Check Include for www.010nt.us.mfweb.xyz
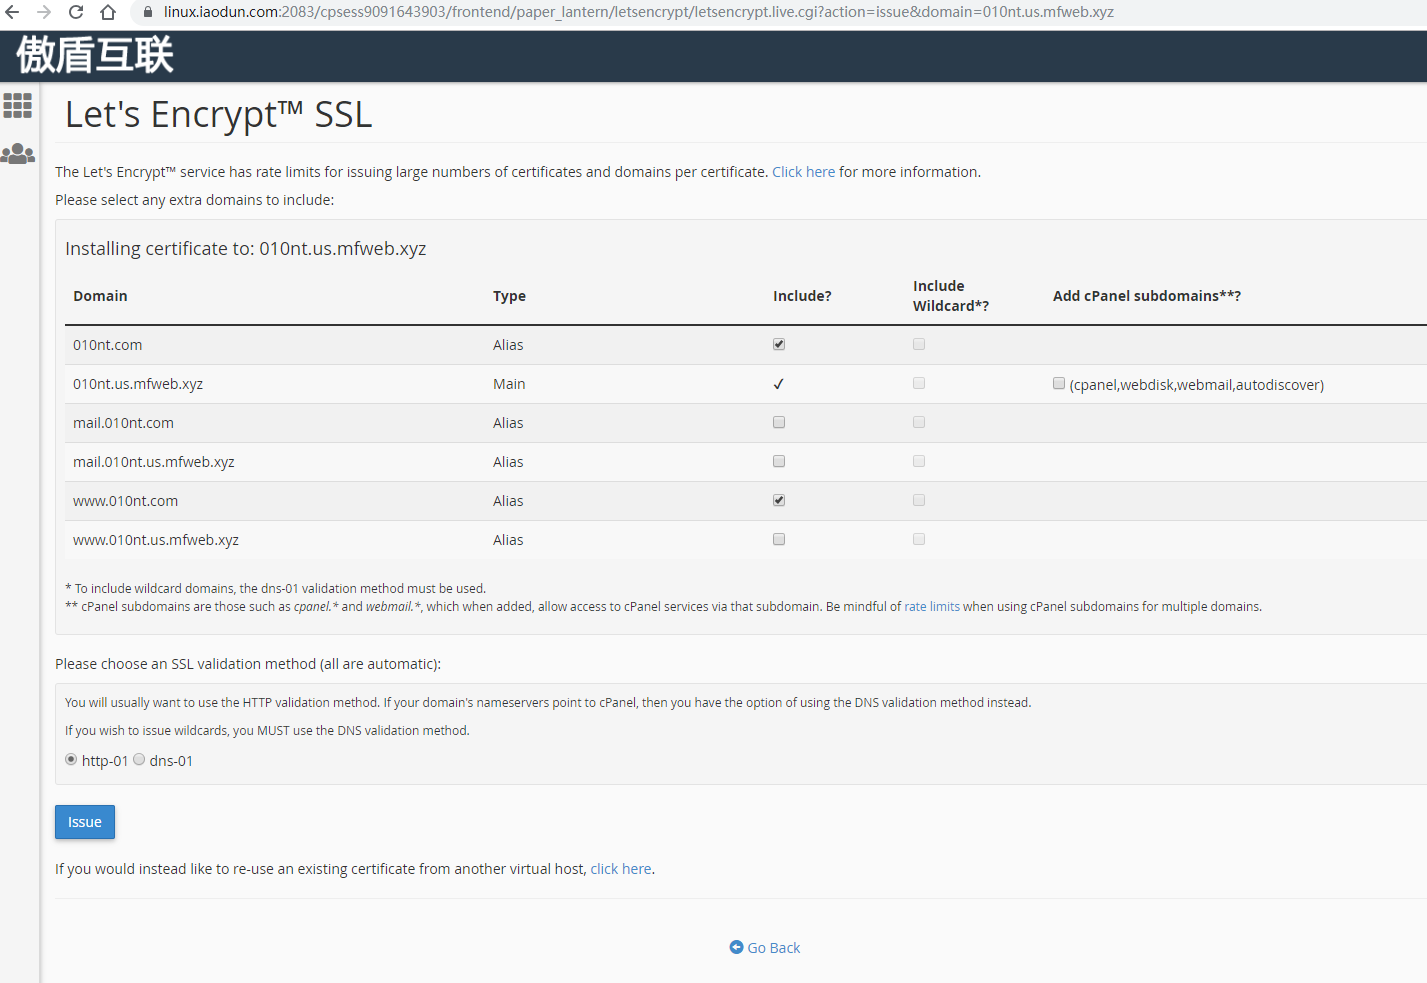 coord(779,539)
